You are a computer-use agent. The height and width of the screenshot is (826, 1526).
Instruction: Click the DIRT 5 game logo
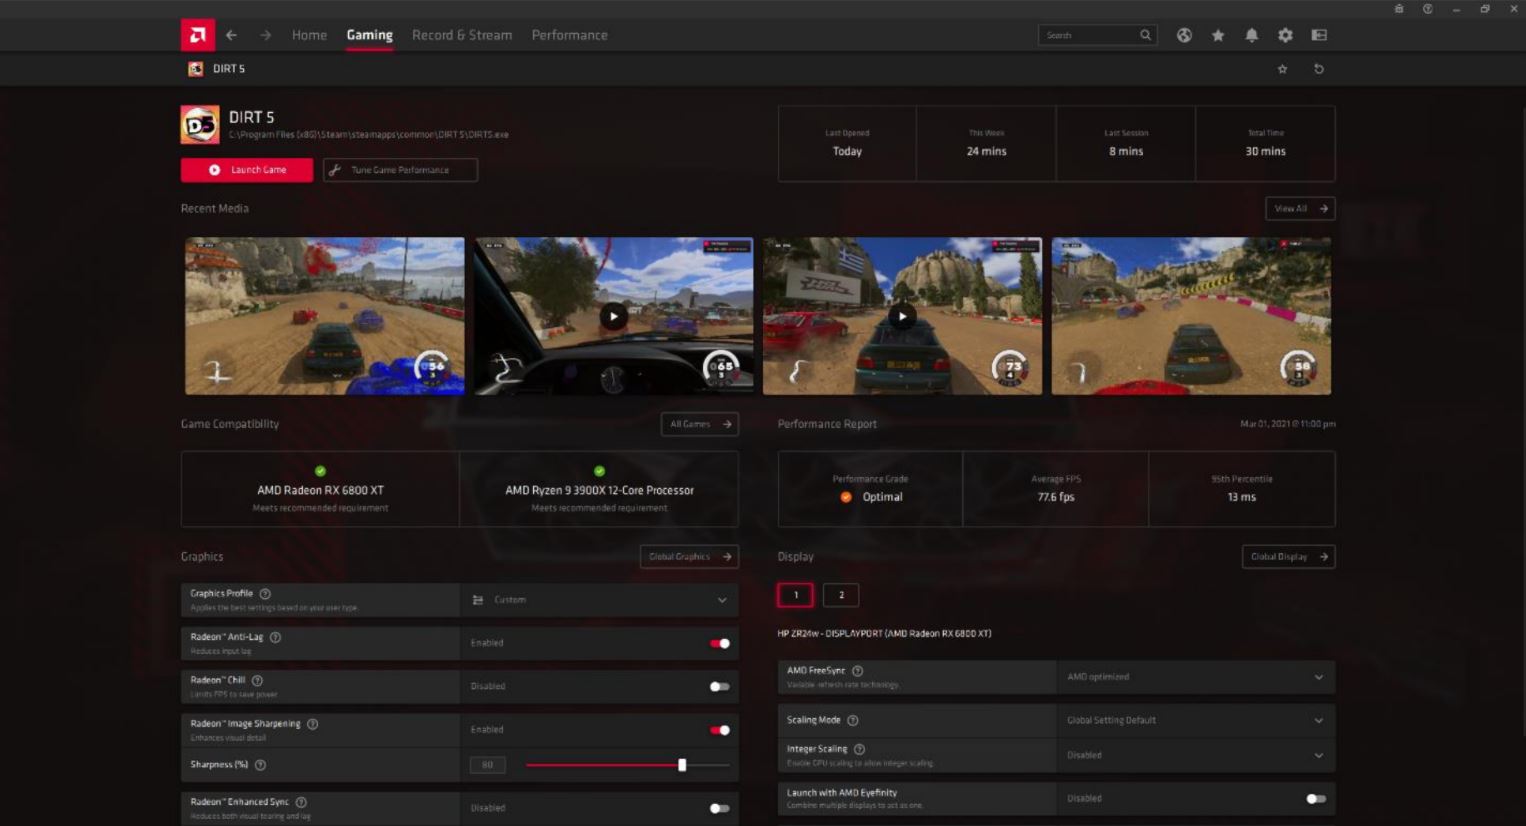tap(200, 125)
